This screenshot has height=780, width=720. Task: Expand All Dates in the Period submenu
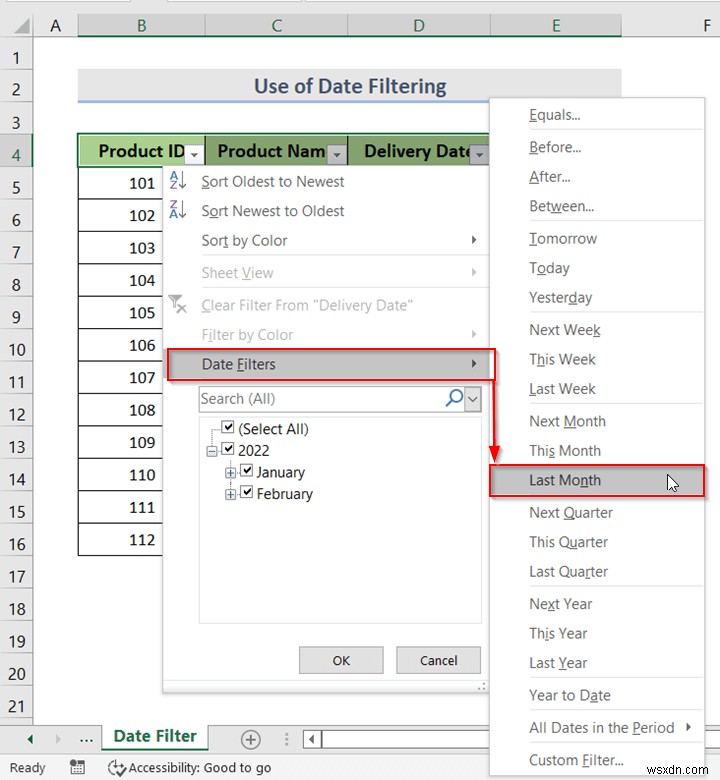click(x=688, y=727)
